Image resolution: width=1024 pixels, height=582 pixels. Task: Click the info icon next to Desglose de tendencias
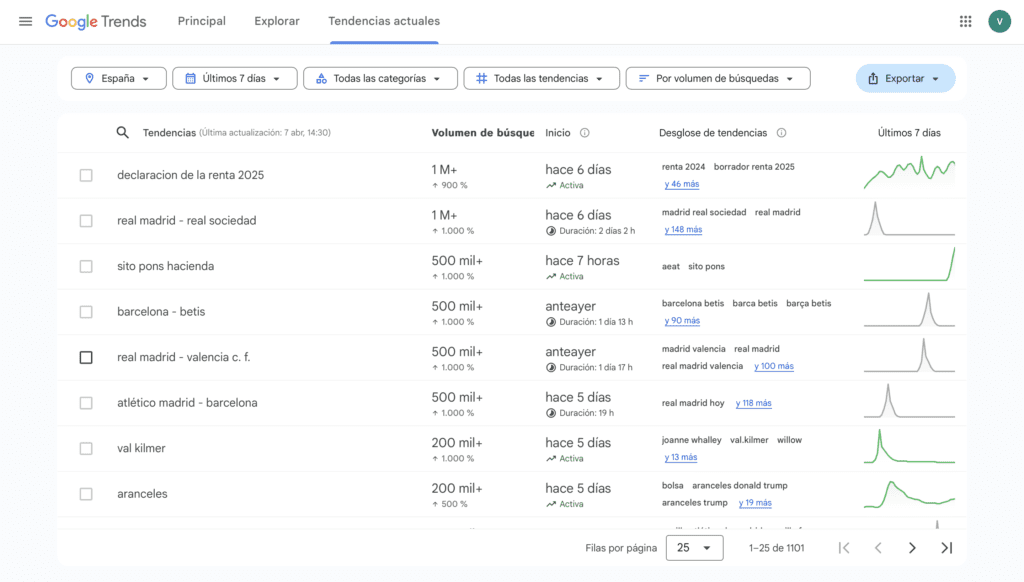point(781,133)
